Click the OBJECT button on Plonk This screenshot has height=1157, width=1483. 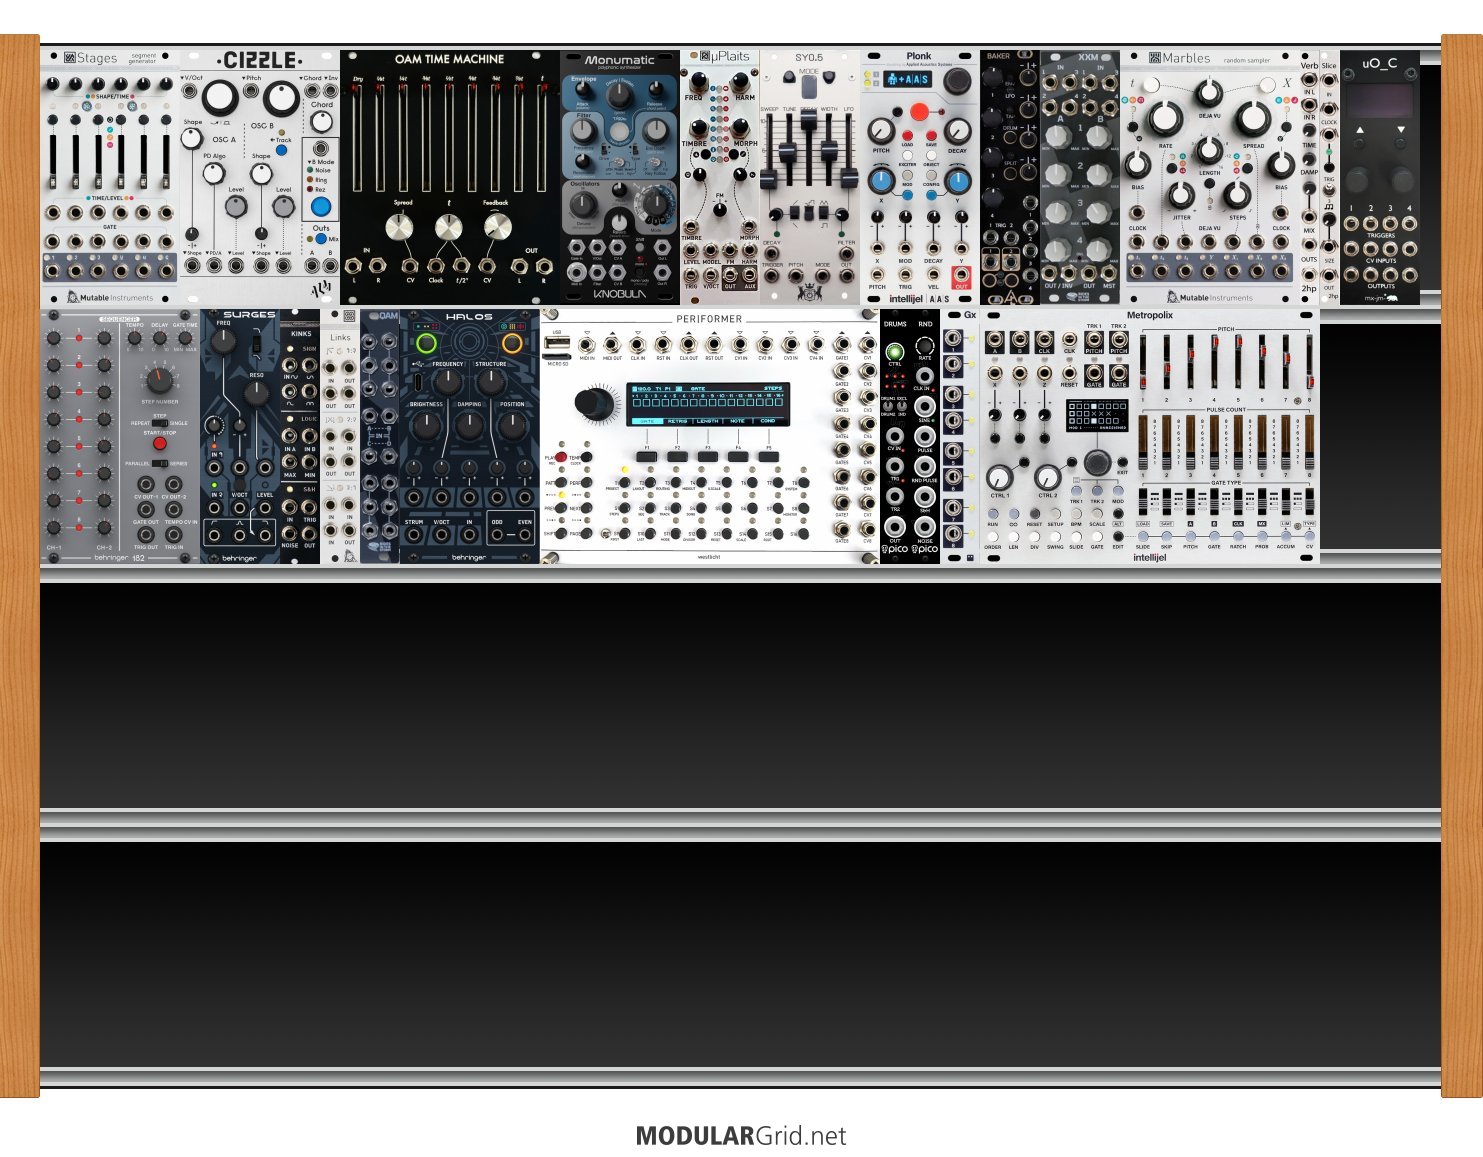pos(932,155)
